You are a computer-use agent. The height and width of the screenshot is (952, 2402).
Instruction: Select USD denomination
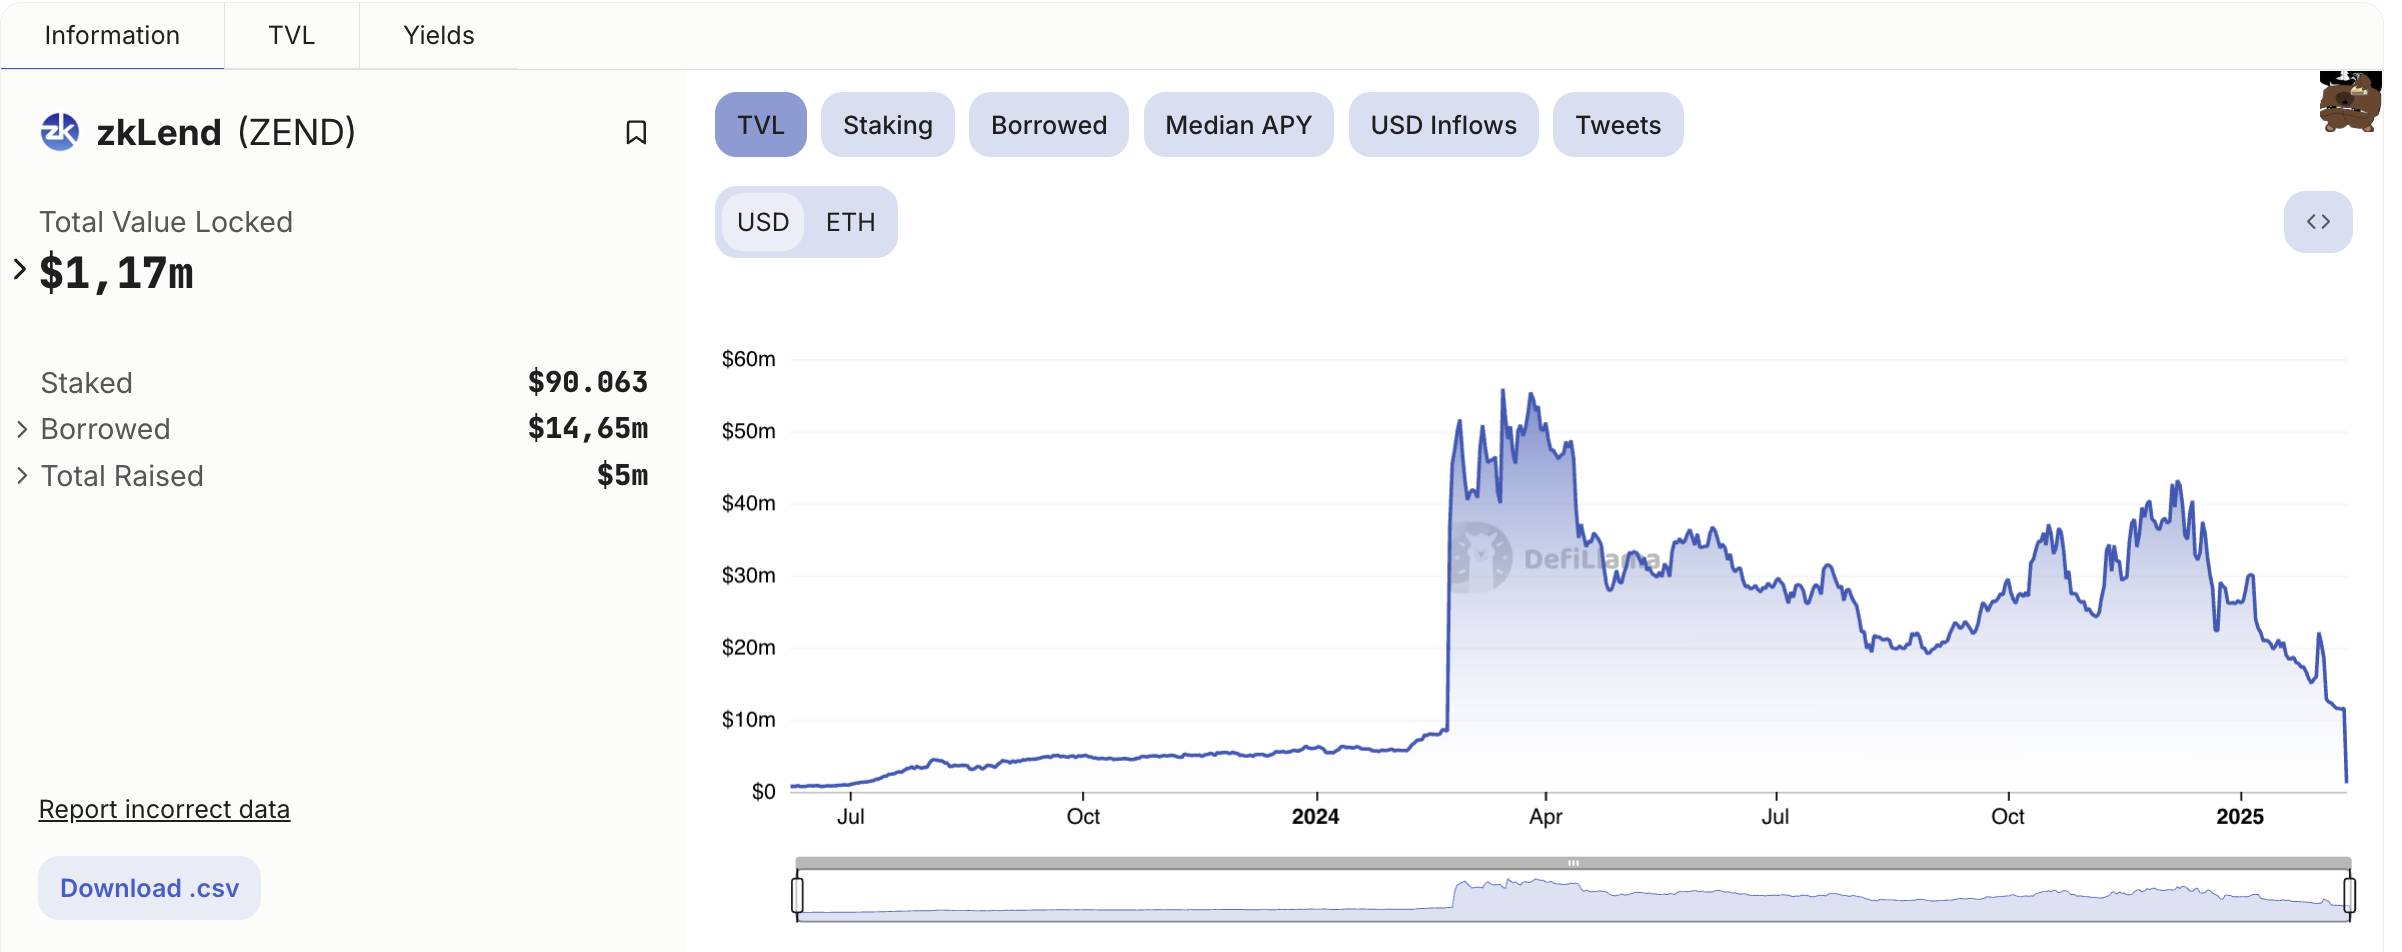coord(763,222)
